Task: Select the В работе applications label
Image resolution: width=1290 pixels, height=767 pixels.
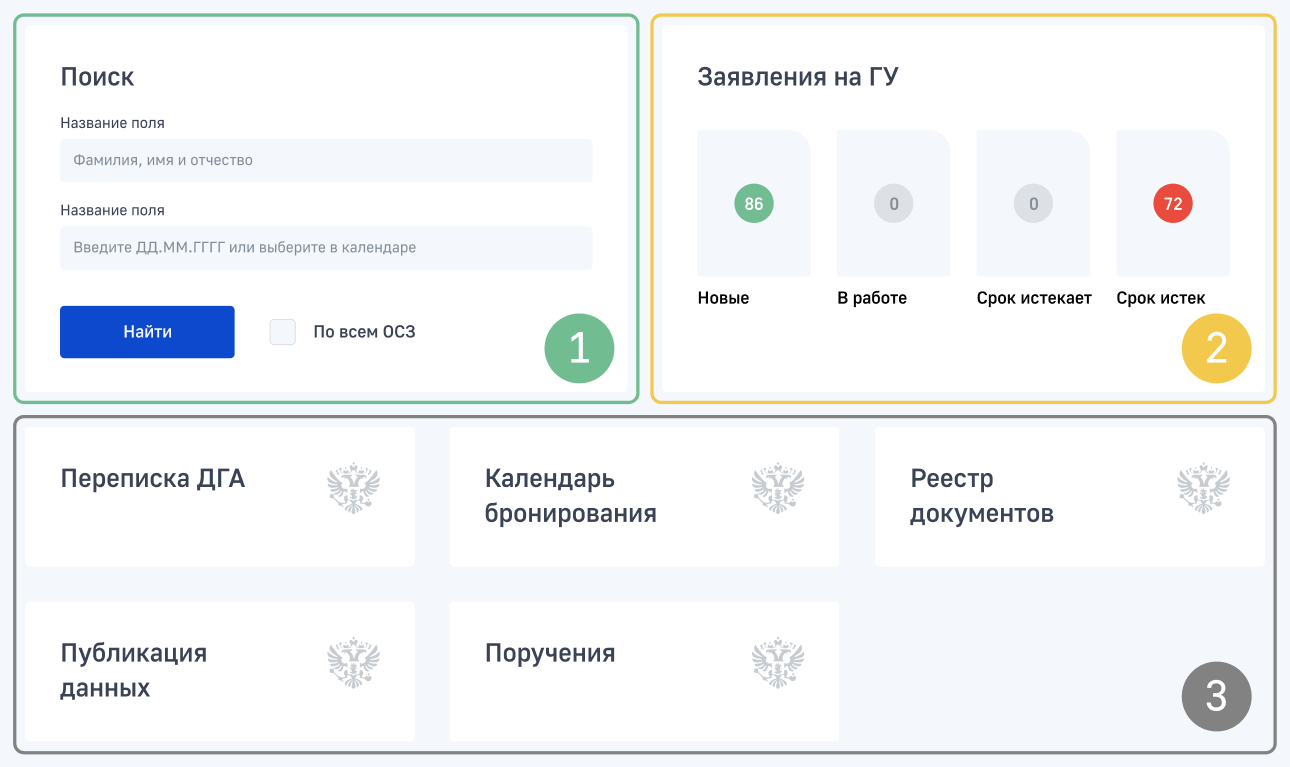Action: click(x=872, y=298)
